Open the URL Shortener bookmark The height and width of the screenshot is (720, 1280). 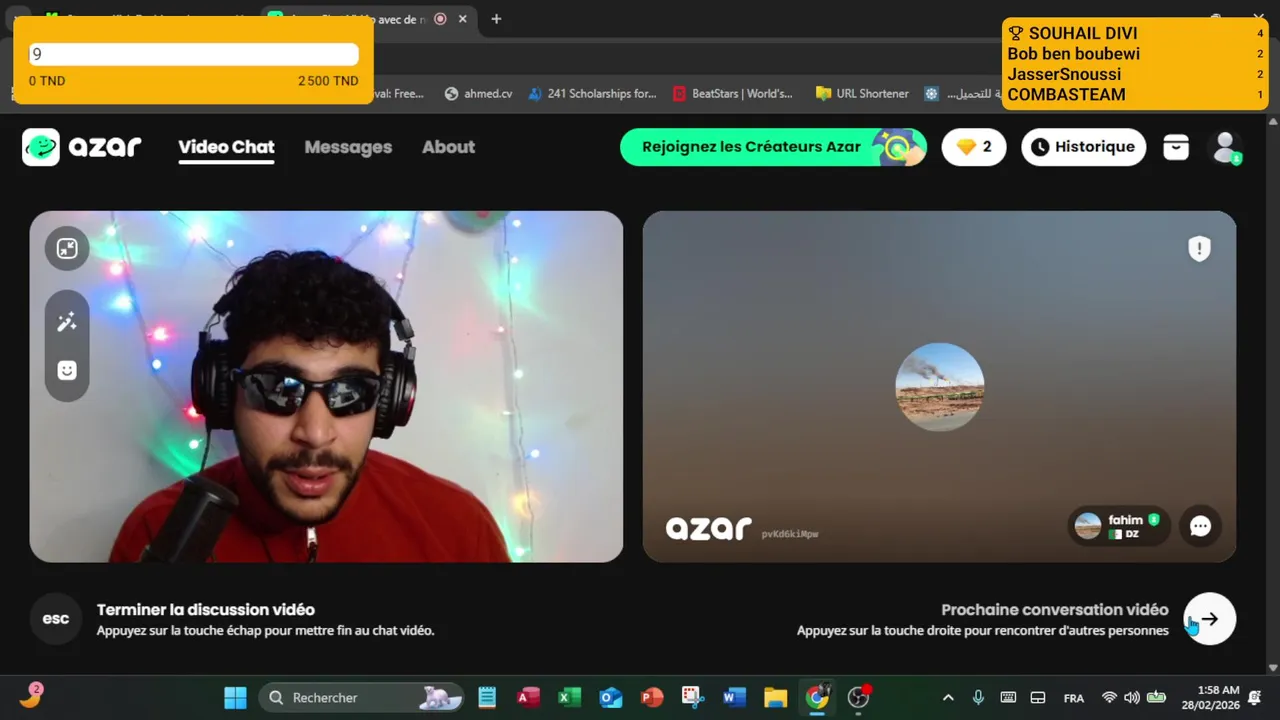coord(862,93)
